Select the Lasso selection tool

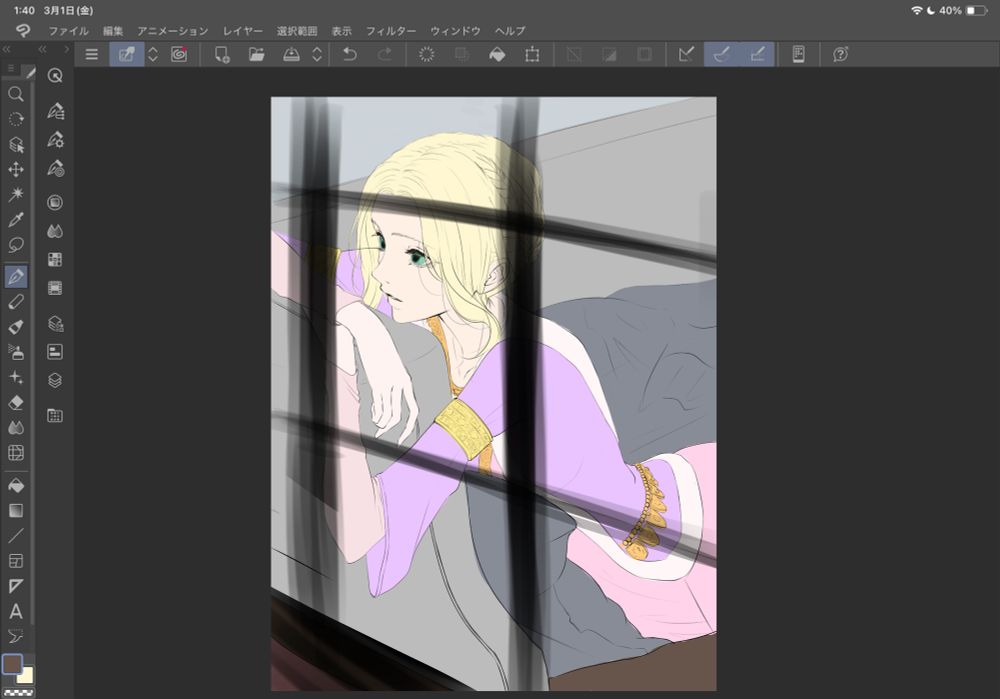(16, 245)
